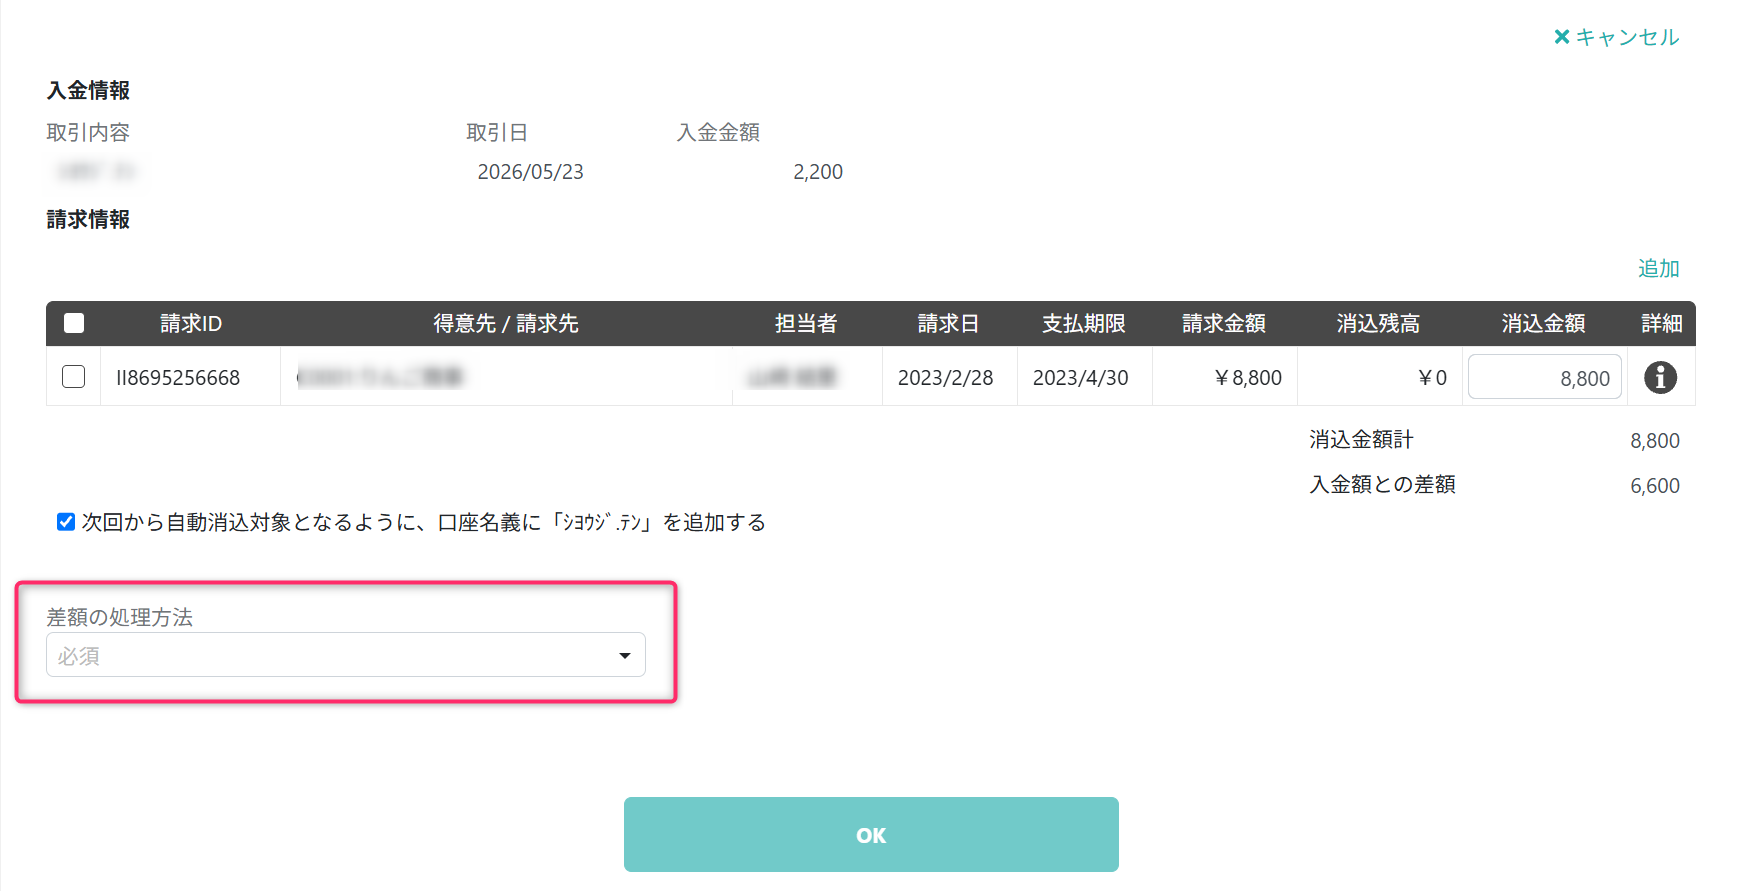Image resolution: width=1738 pixels, height=891 pixels.
Task: Click the 追加 link
Action: point(1658,268)
